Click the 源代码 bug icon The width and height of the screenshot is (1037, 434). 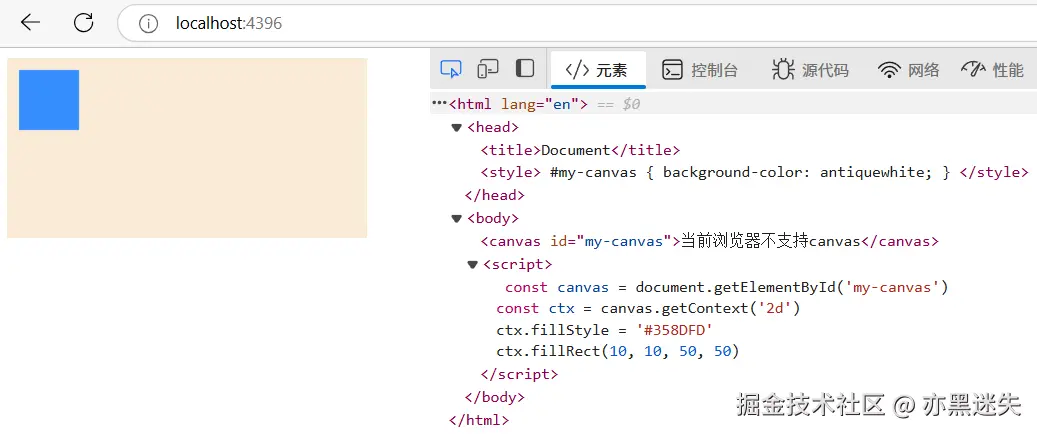coord(783,69)
